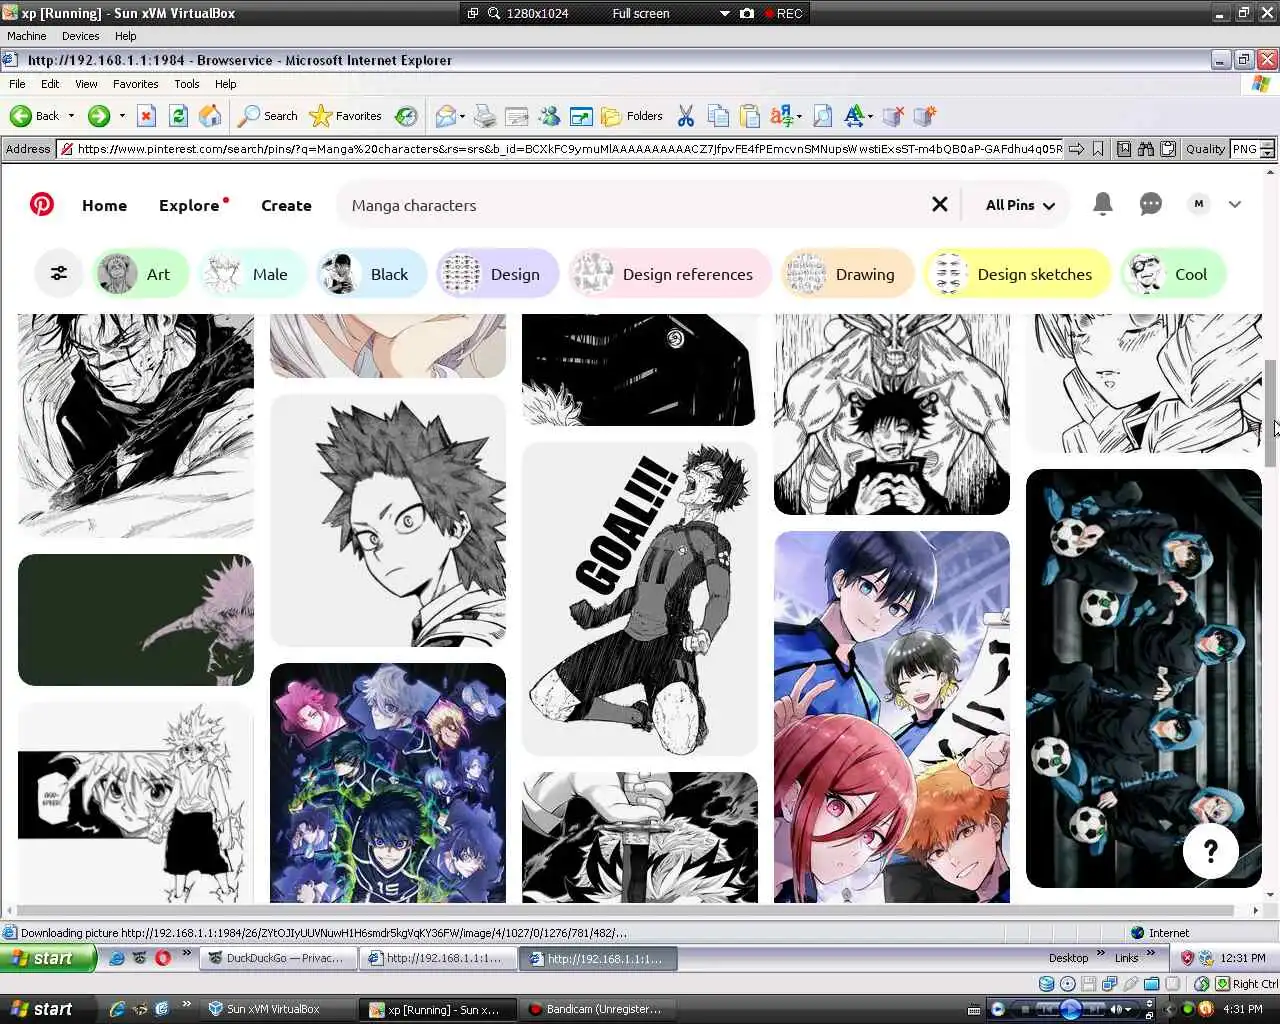Select the Design references chip
Screen dimensions: 1280x1024
tap(669, 273)
